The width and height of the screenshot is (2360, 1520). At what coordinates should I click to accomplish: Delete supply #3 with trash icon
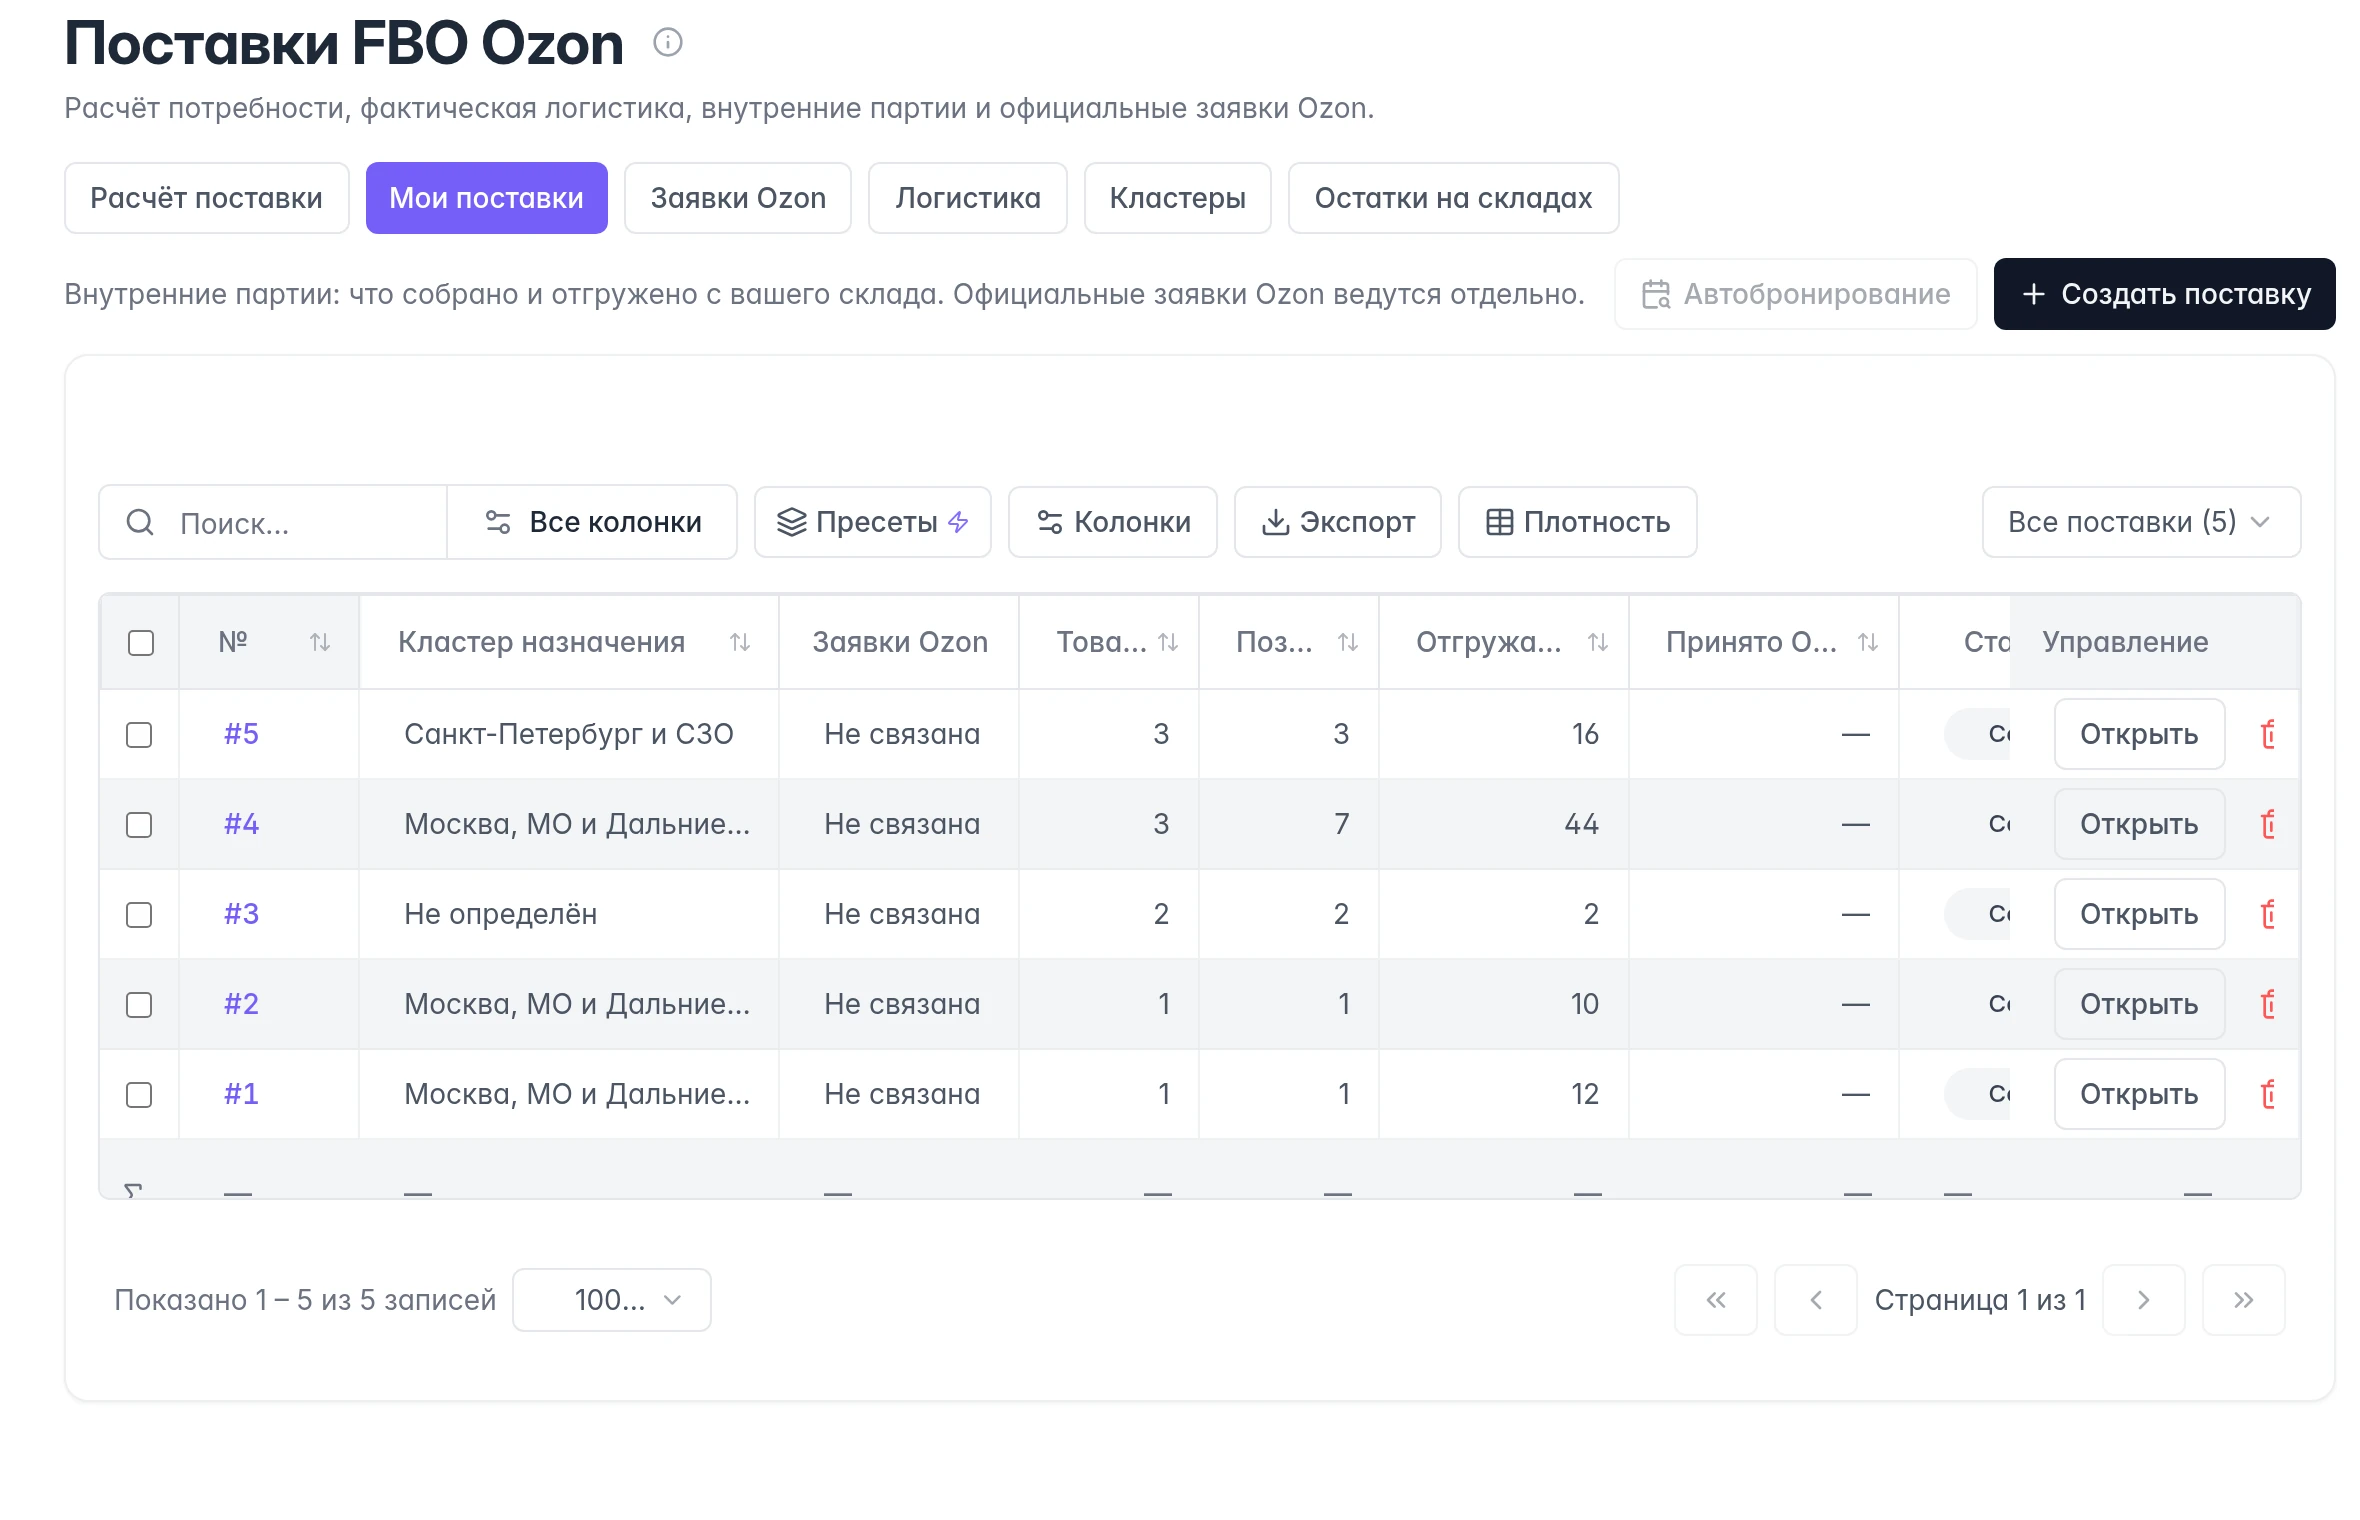tap(2268, 914)
